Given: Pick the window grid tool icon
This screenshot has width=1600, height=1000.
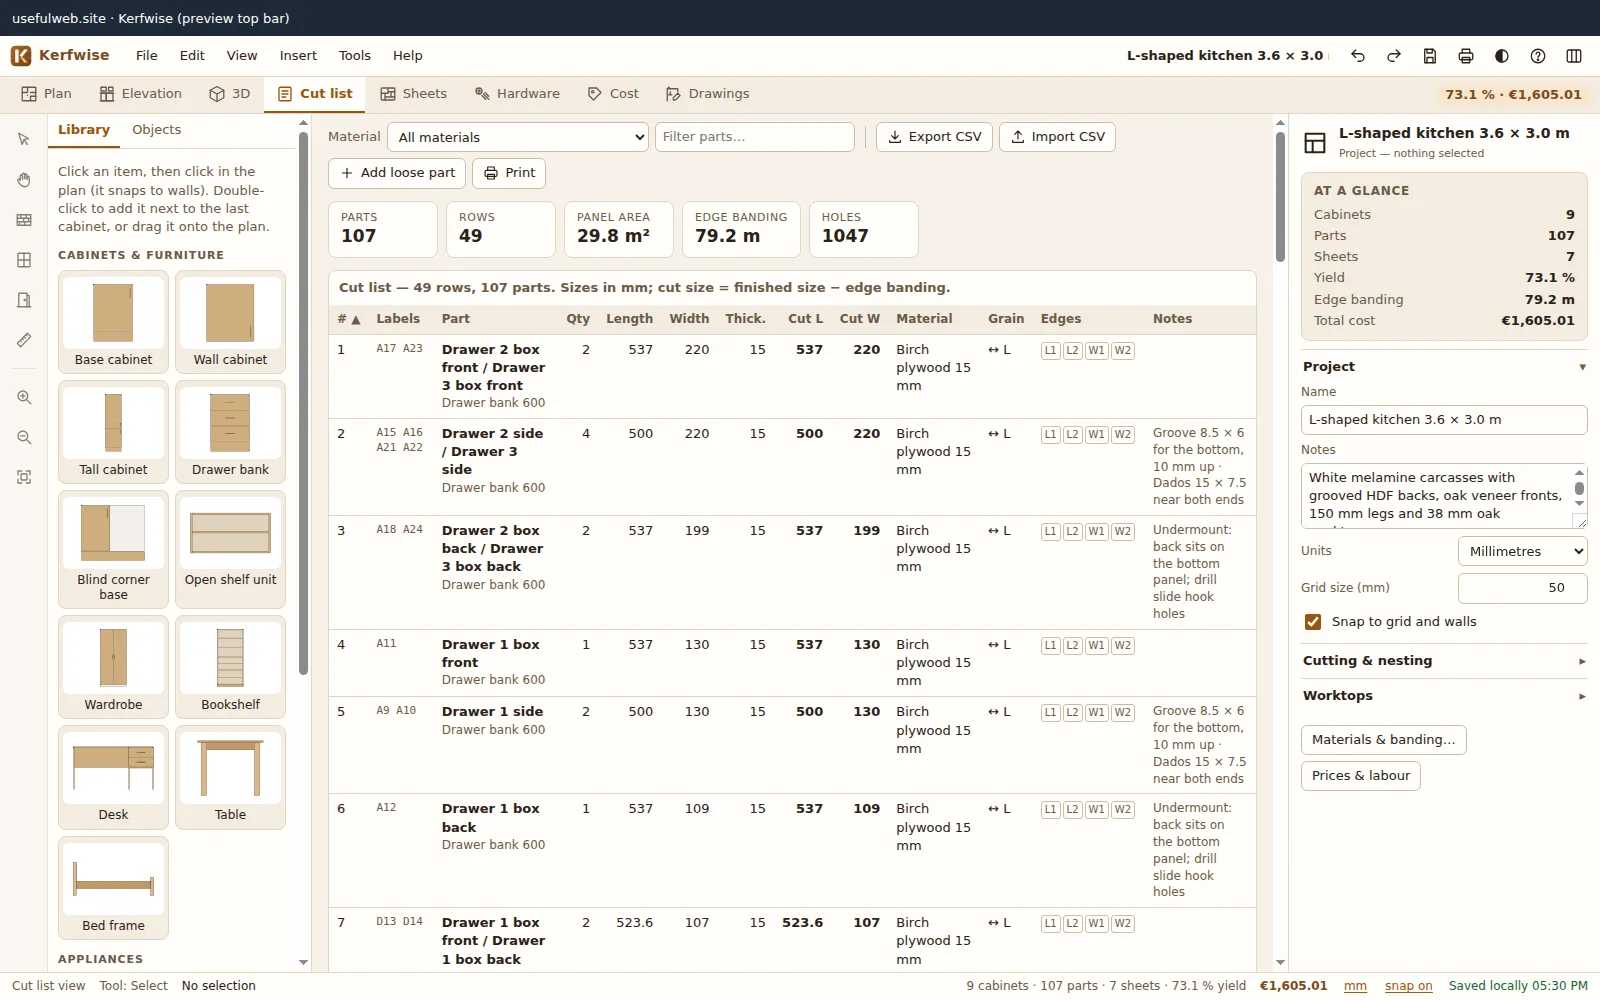Looking at the screenshot, I should 24,260.
